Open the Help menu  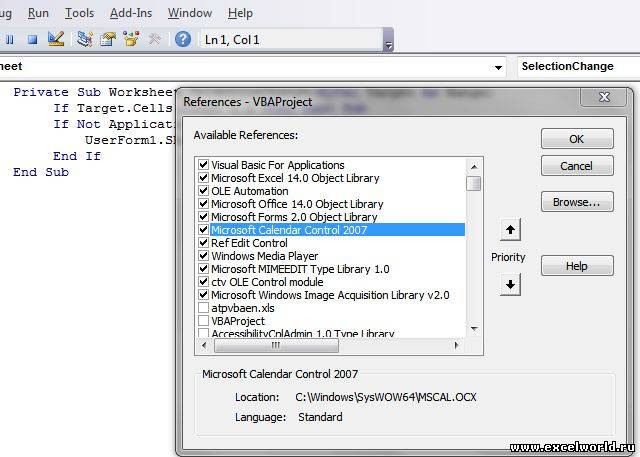pos(240,13)
